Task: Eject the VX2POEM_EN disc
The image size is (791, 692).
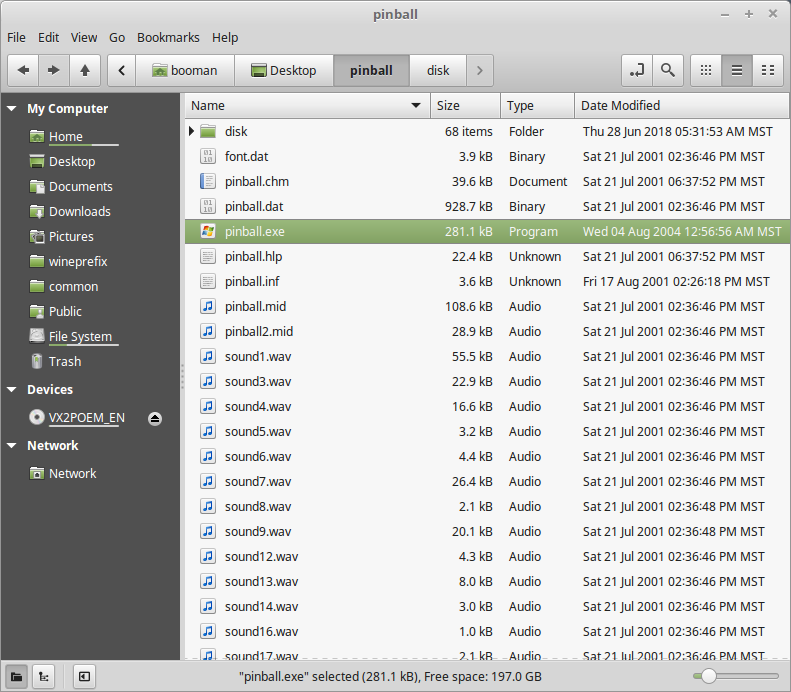Action: coord(155,418)
